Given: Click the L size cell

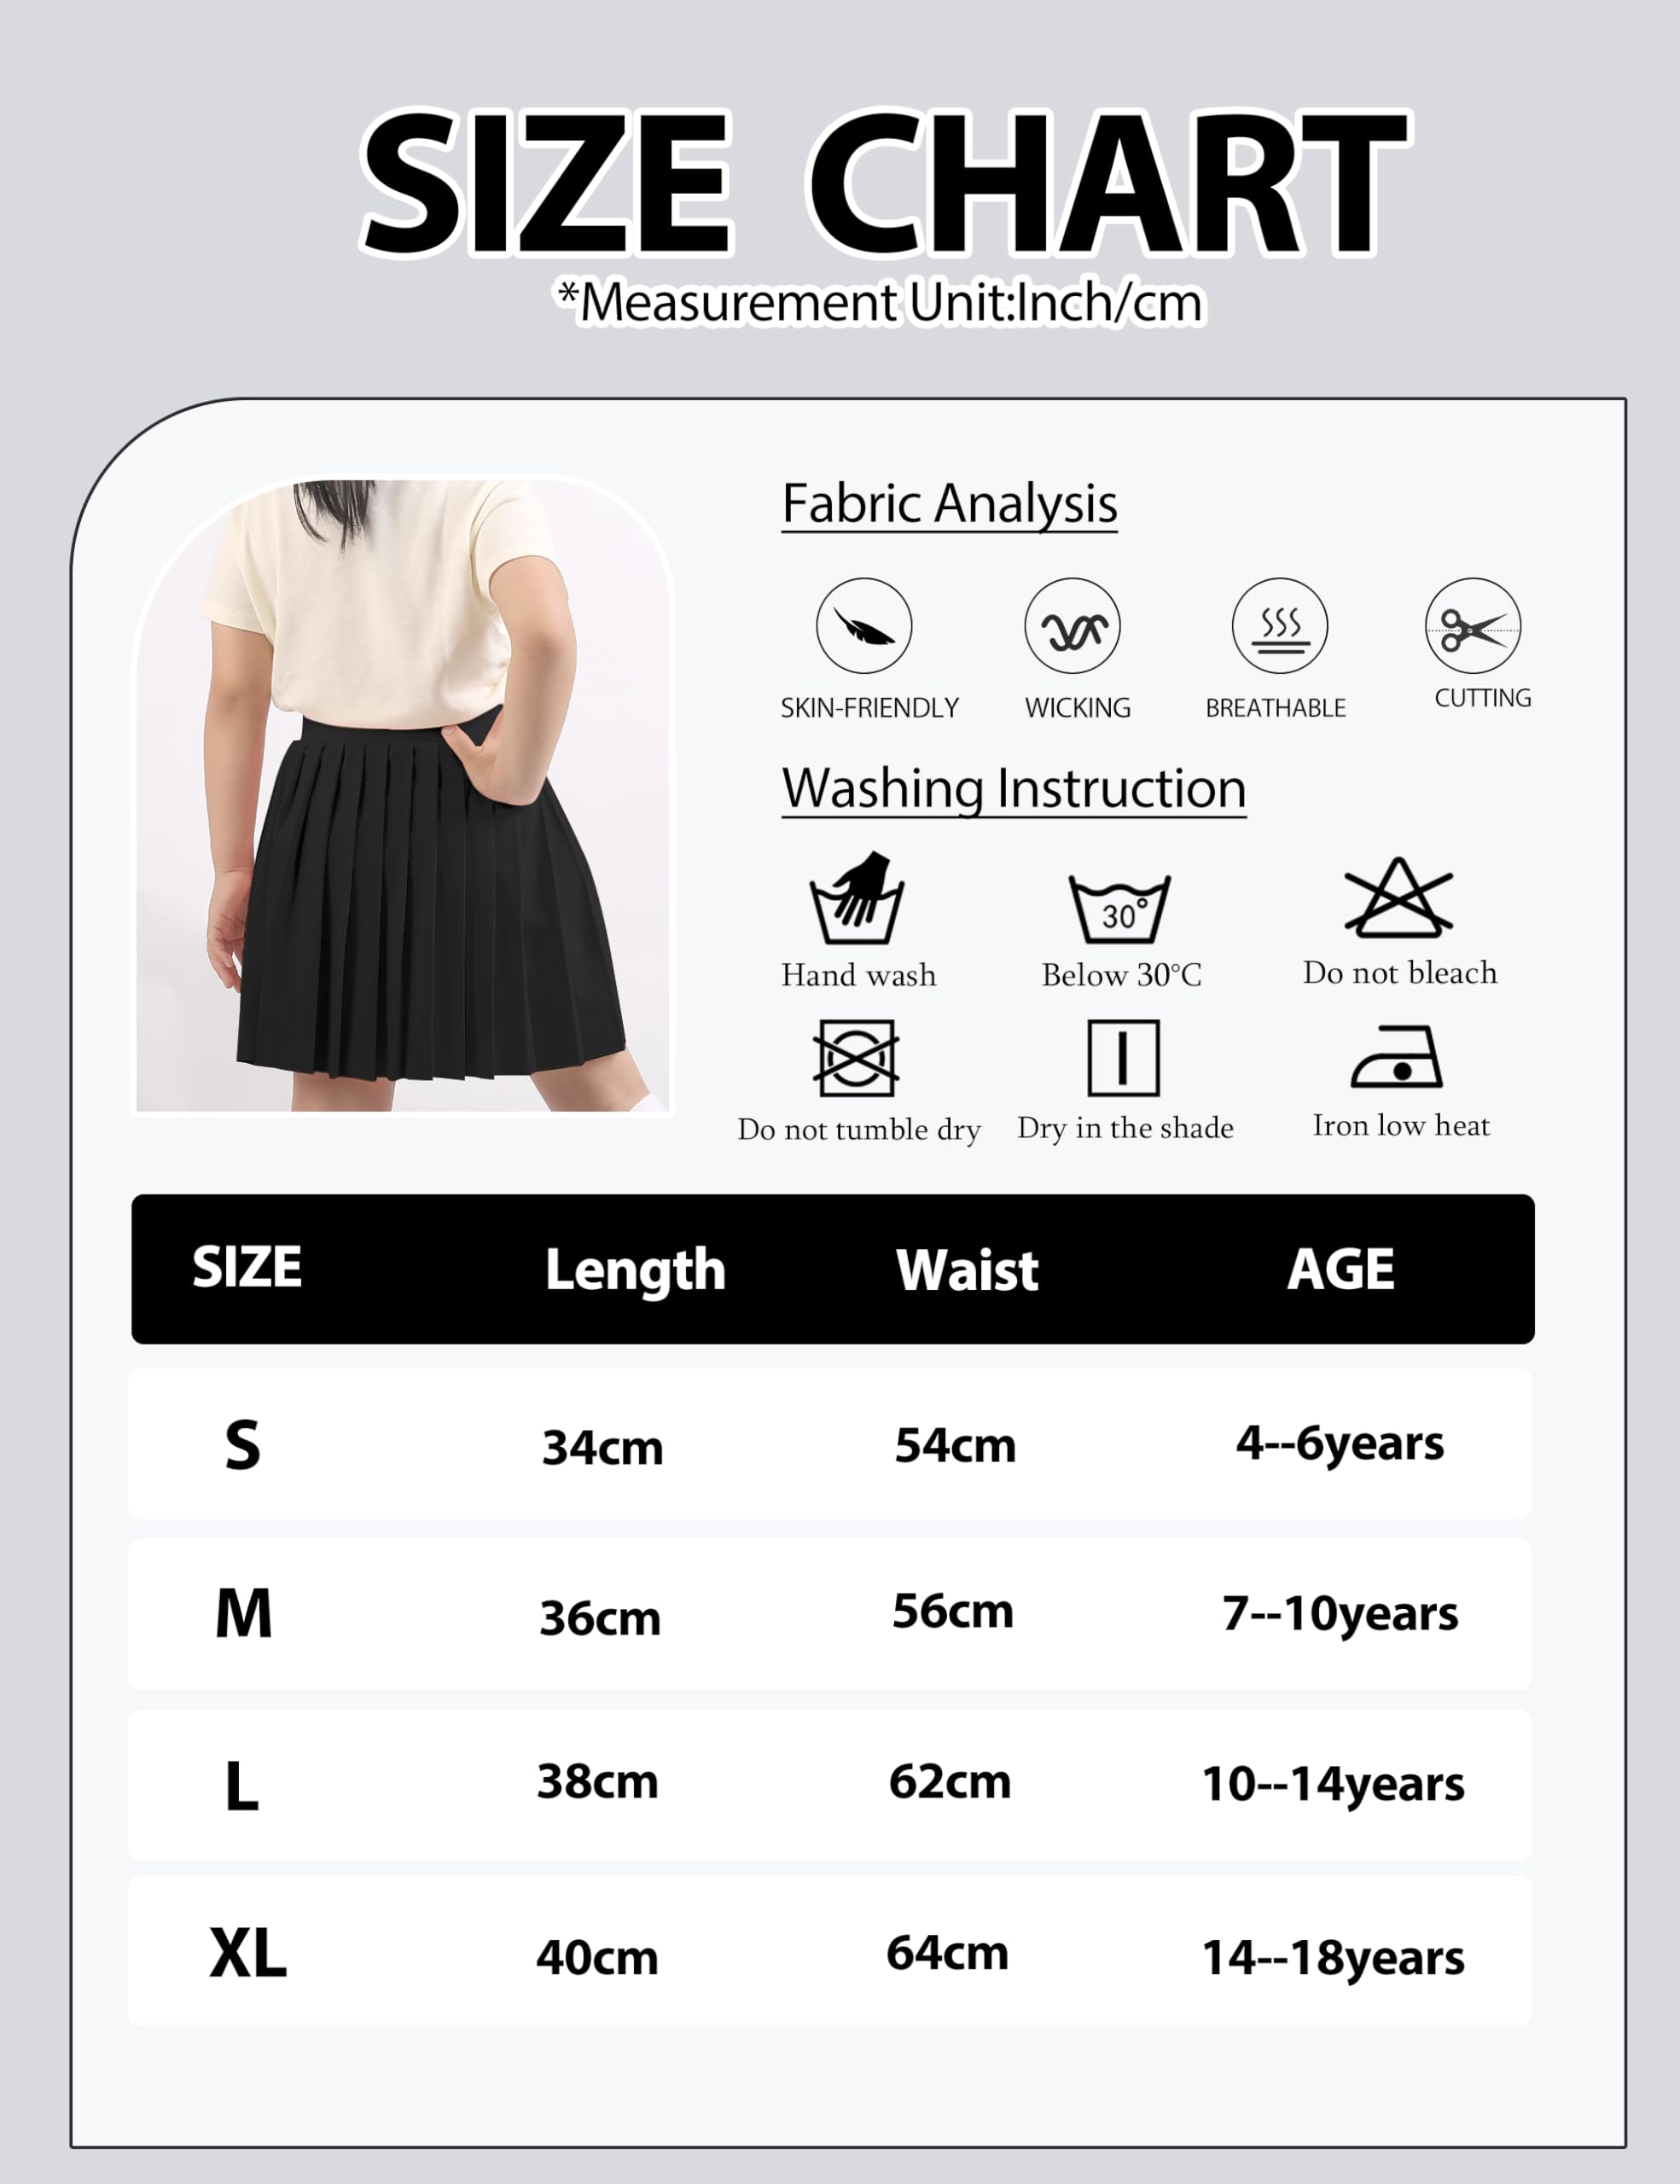Looking at the screenshot, I should [241, 1786].
